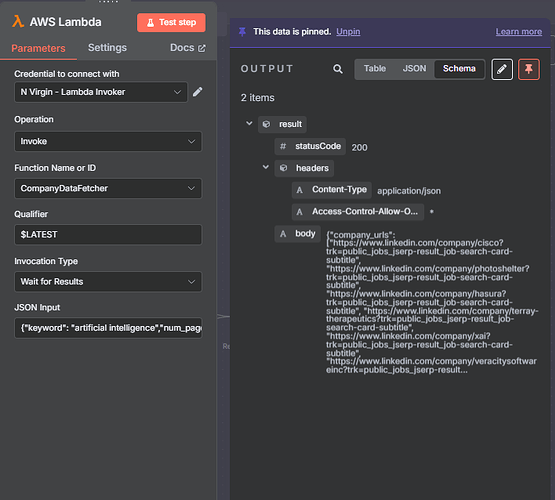
Task: Click the Qualifier $LATEST input field
Action: (x=108, y=235)
